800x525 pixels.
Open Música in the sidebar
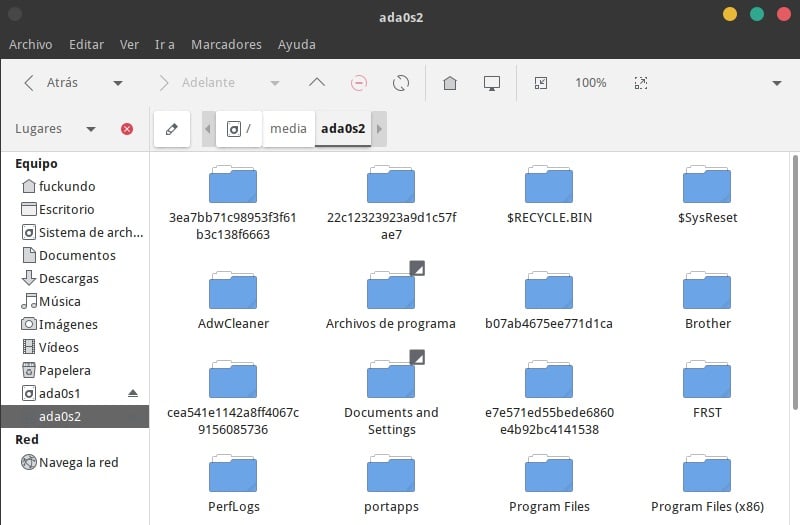click(74, 301)
